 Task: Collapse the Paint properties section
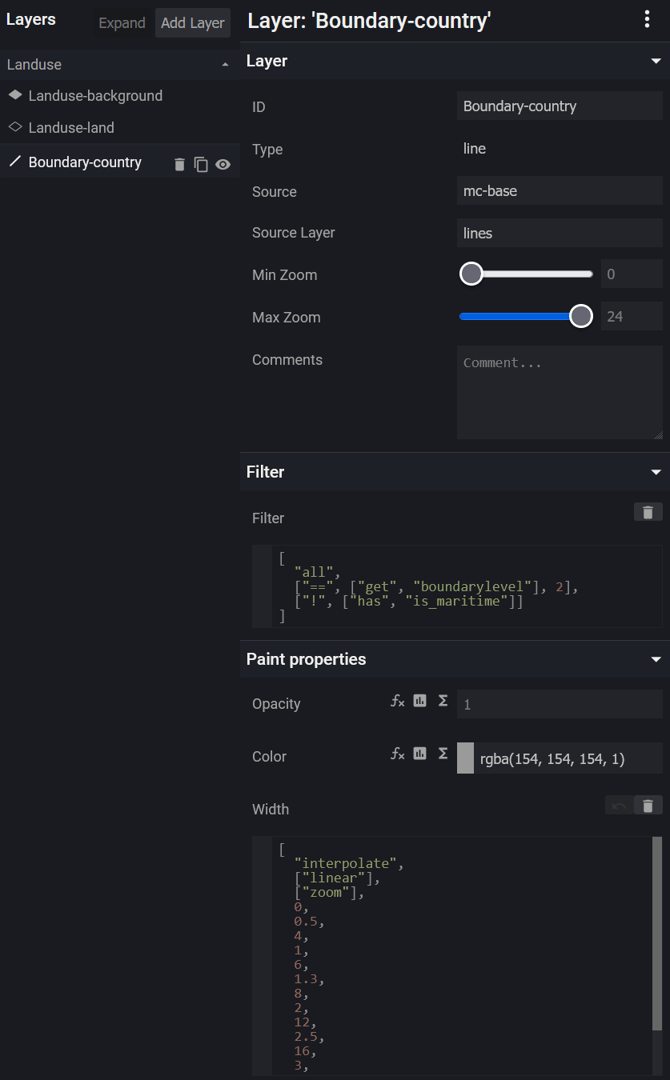tap(656, 660)
